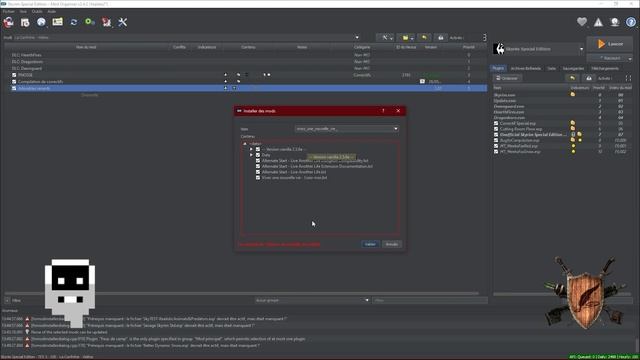Viewport: 640px width, 360px height.
Task: Click the filter toggle button below mod list
Action: 7,300
